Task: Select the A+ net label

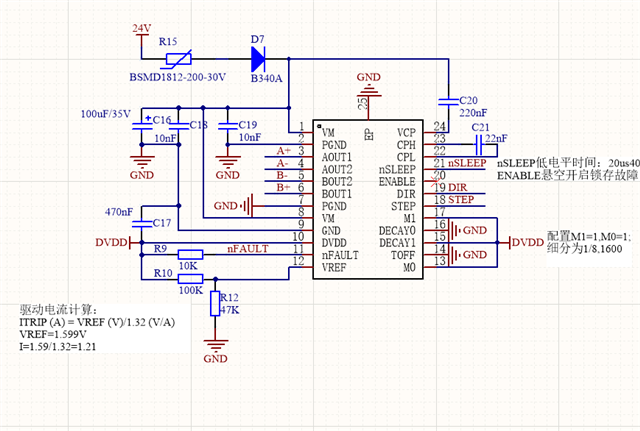Action: pyautogui.click(x=283, y=151)
